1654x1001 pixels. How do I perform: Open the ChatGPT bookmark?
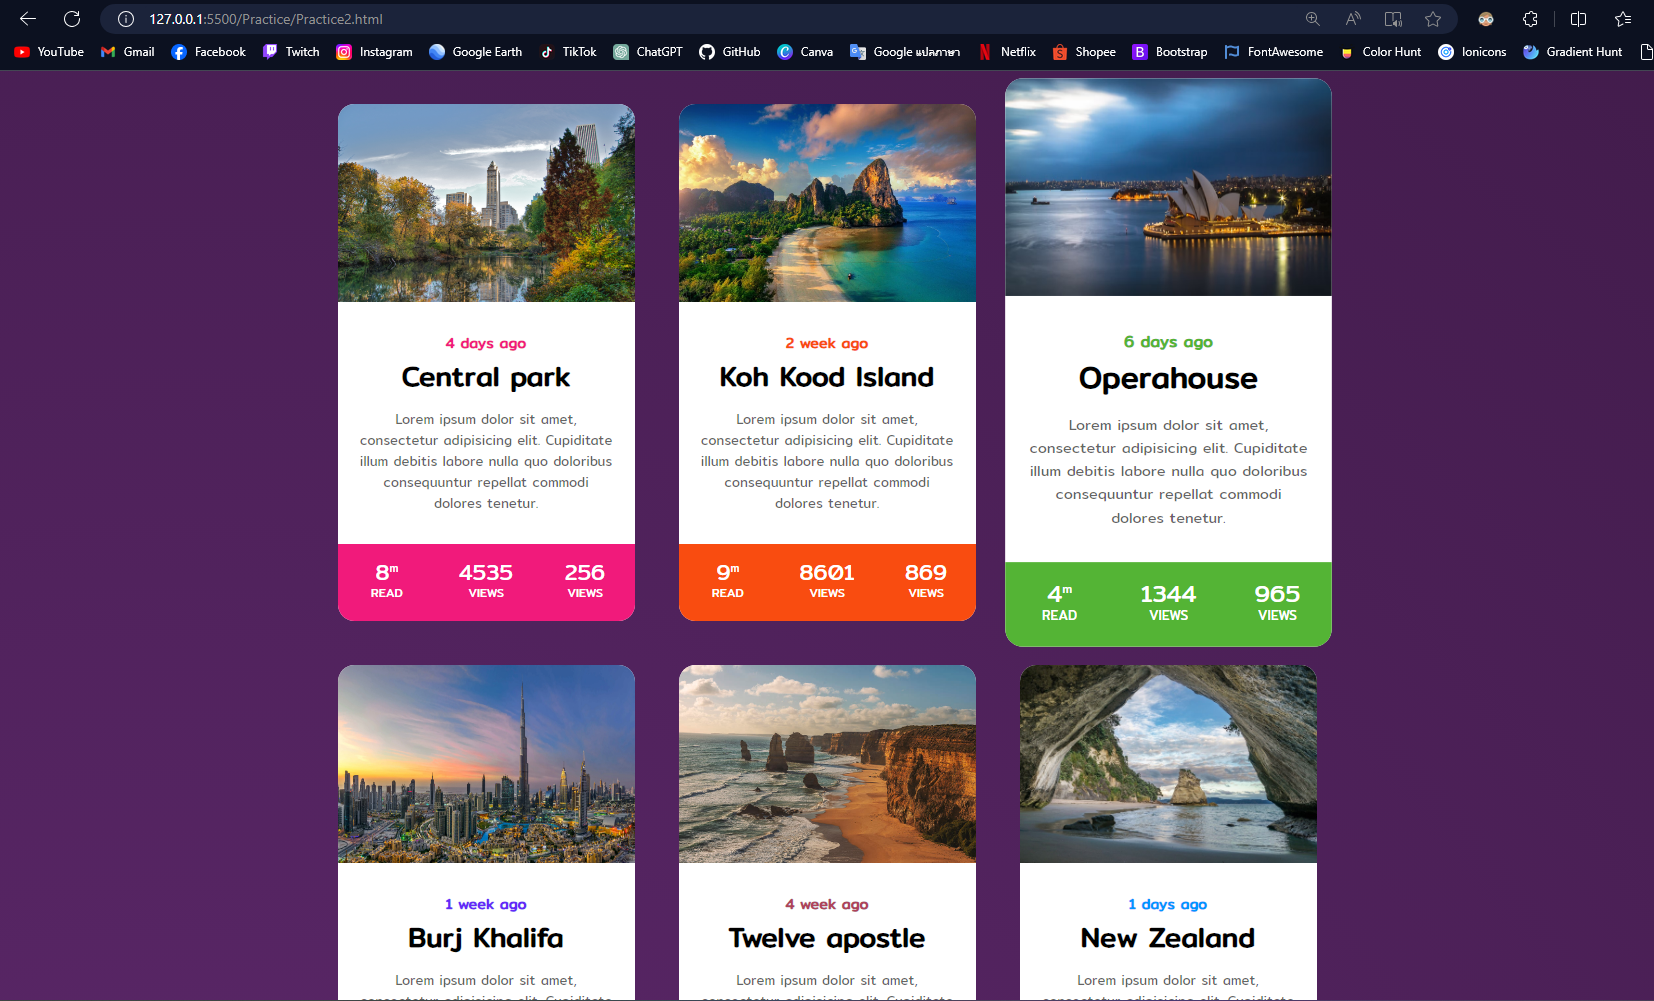(648, 52)
